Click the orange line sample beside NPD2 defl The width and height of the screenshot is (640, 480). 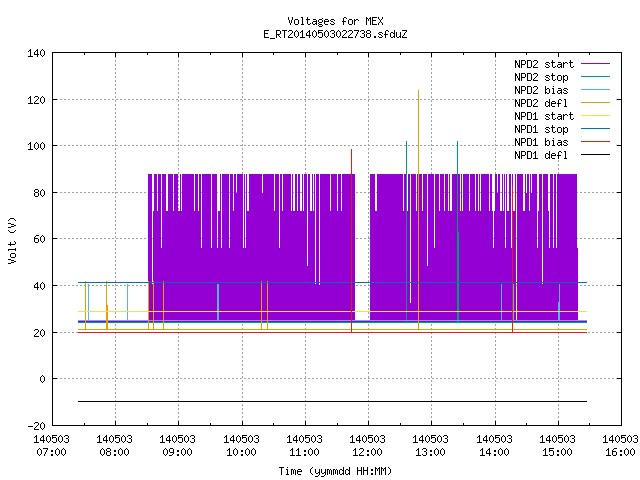(595, 102)
